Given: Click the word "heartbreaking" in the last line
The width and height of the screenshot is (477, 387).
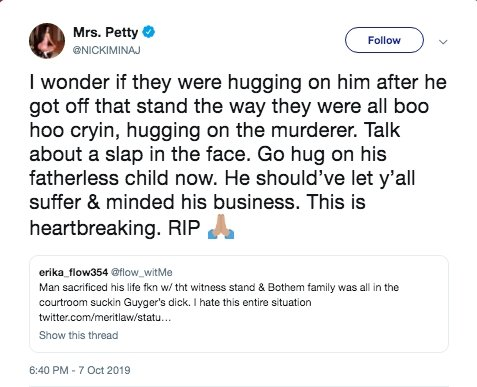Looking at the screenshot, I should pos(93,227).
